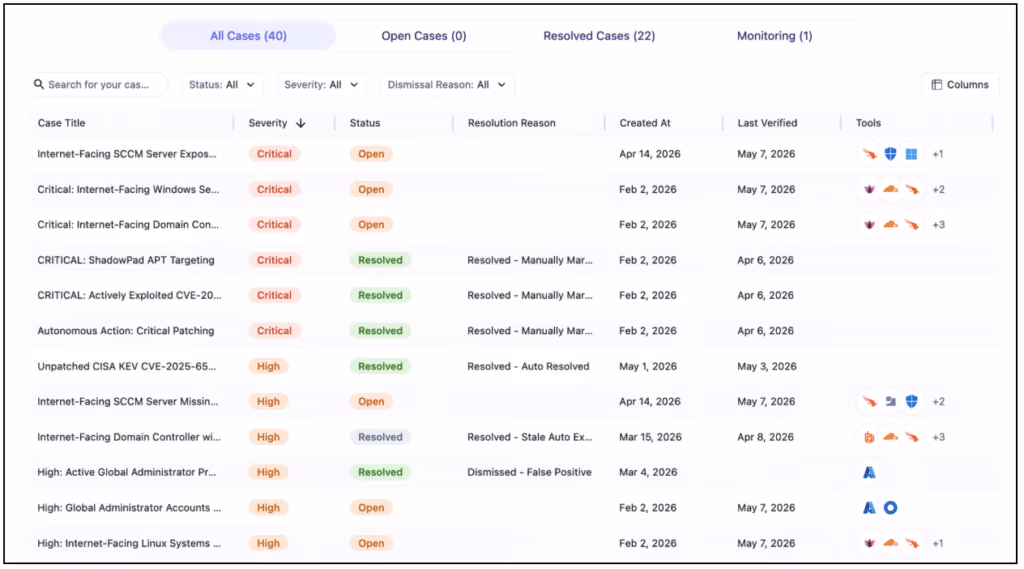
Task: Click Resolved - Auto Resolved resolution reason
Action: pyautogui.click(x=528, y=366)
